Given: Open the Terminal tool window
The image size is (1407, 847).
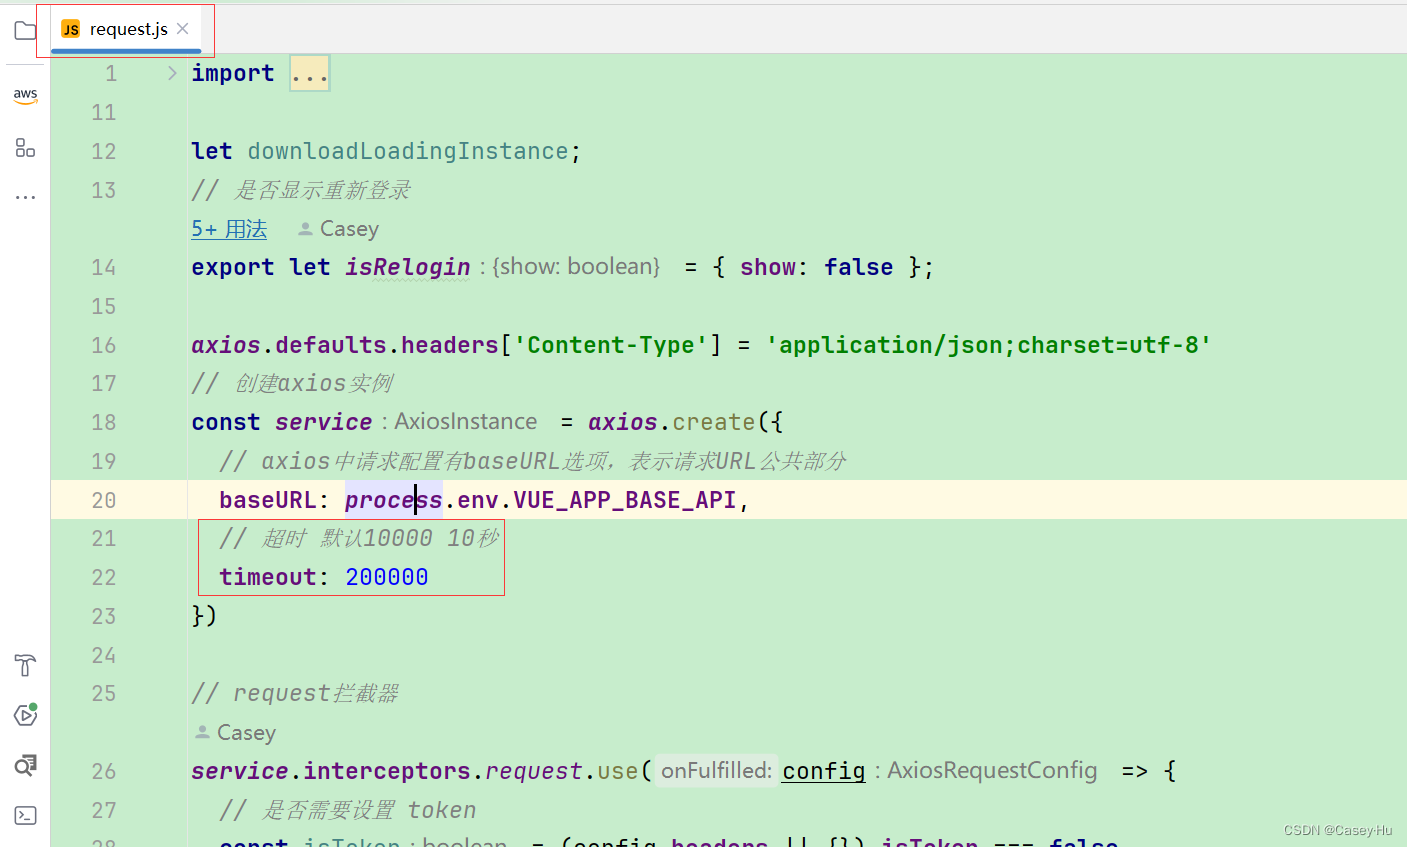Looking at the screenshot, I should 25,815.
